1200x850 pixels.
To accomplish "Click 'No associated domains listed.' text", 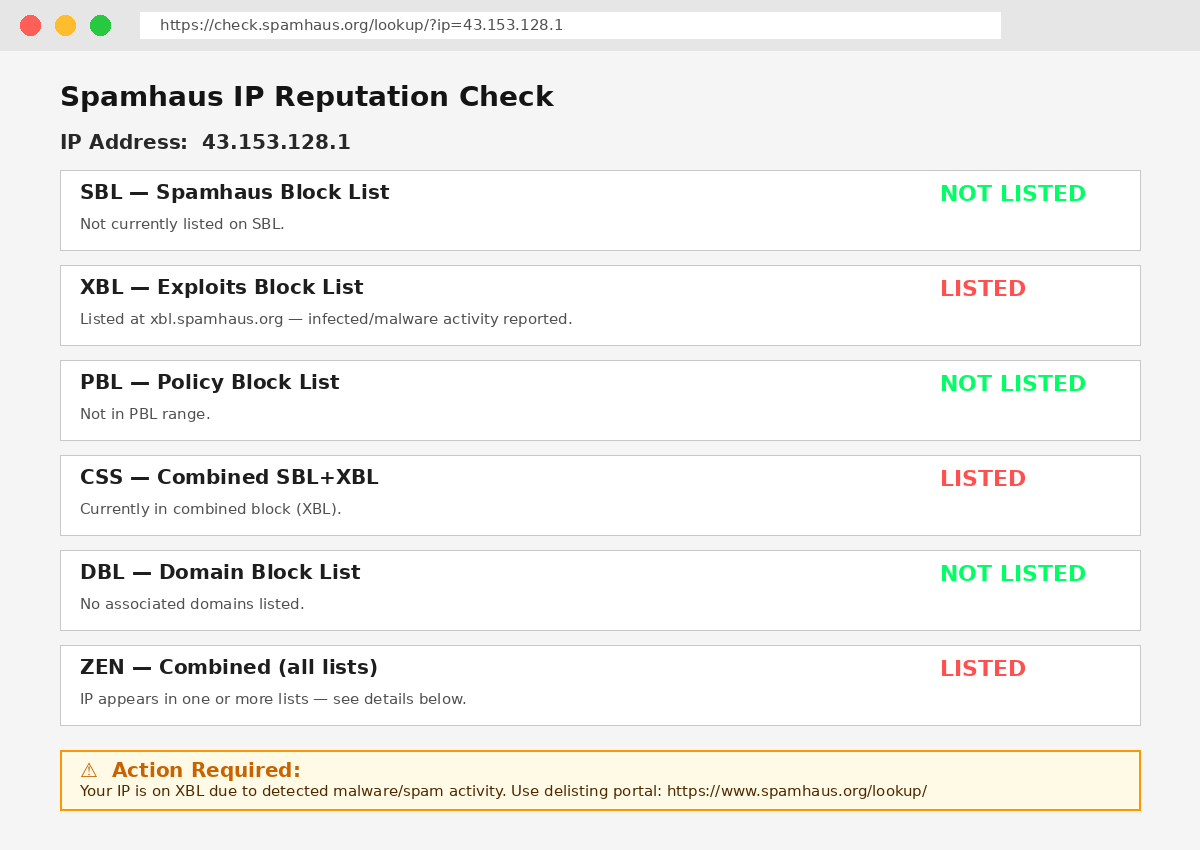I will click(192, 604).
